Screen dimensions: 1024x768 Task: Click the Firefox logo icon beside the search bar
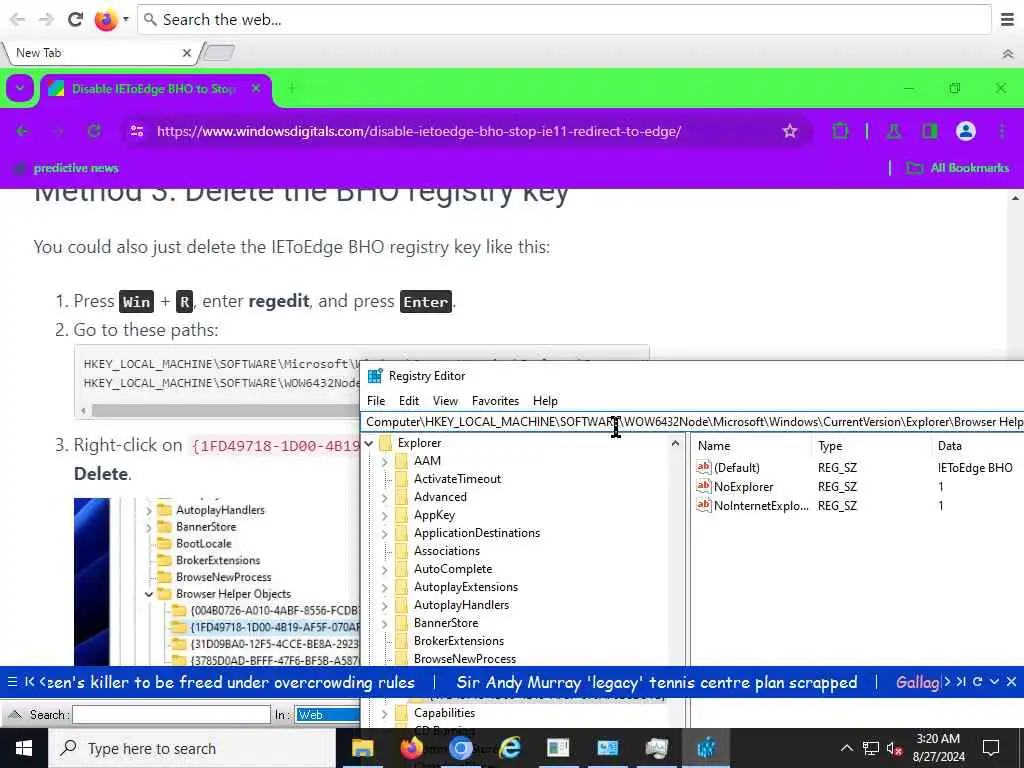pos(105,20)
